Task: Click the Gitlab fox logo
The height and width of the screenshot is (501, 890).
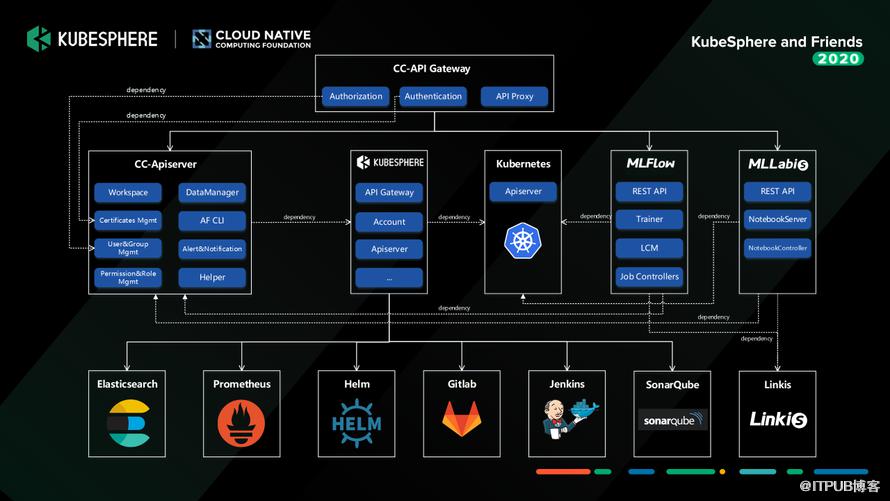Action: point(461,419)
